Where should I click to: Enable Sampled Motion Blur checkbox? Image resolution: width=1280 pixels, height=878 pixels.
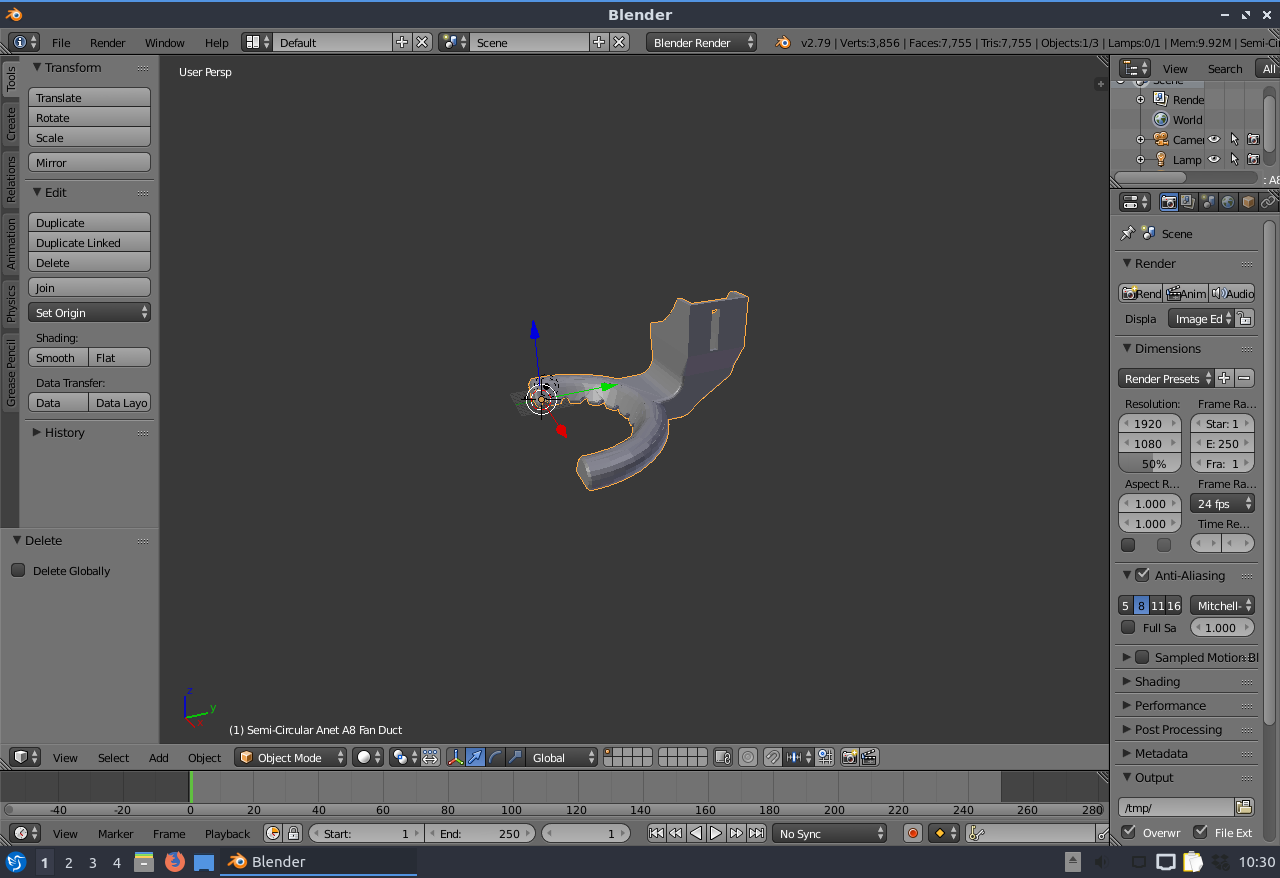point(1142,657)
